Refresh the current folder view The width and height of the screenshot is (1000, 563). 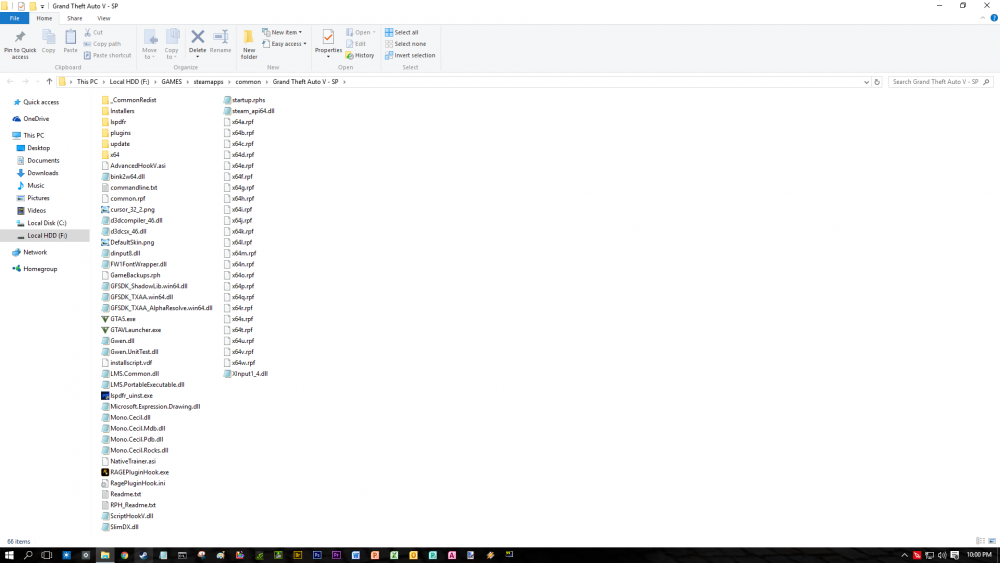[x=877, y=82]
